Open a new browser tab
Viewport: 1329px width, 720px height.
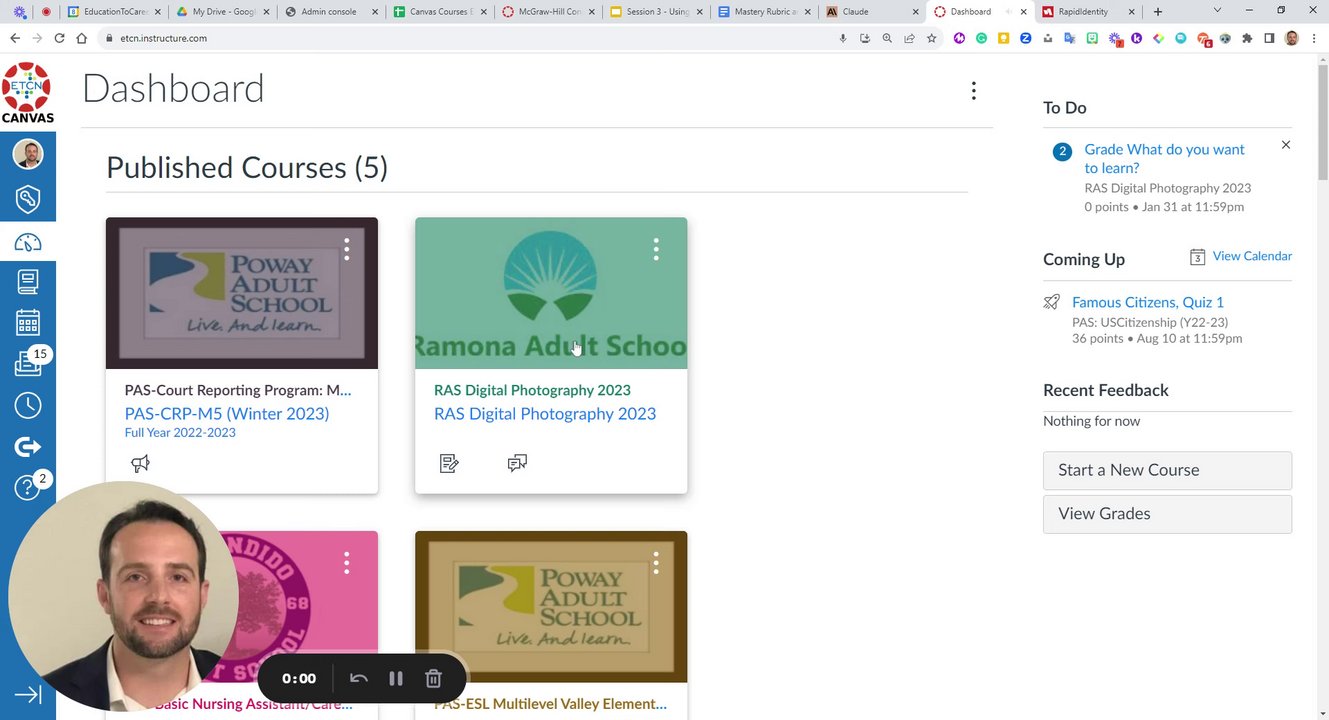(1158, 12)
